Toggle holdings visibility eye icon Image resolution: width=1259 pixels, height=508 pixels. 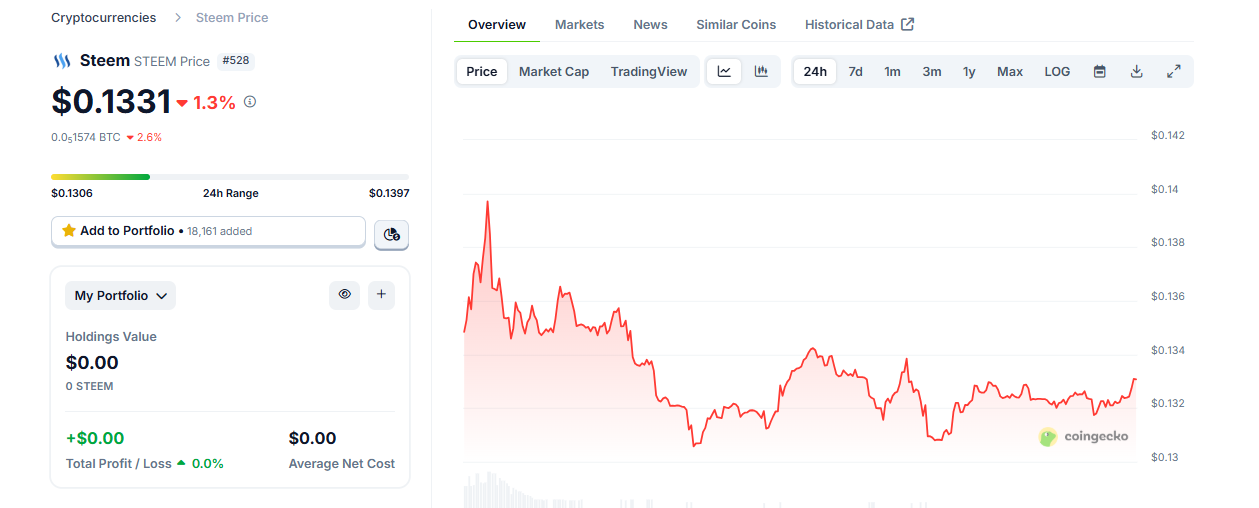tap(345, 295)
